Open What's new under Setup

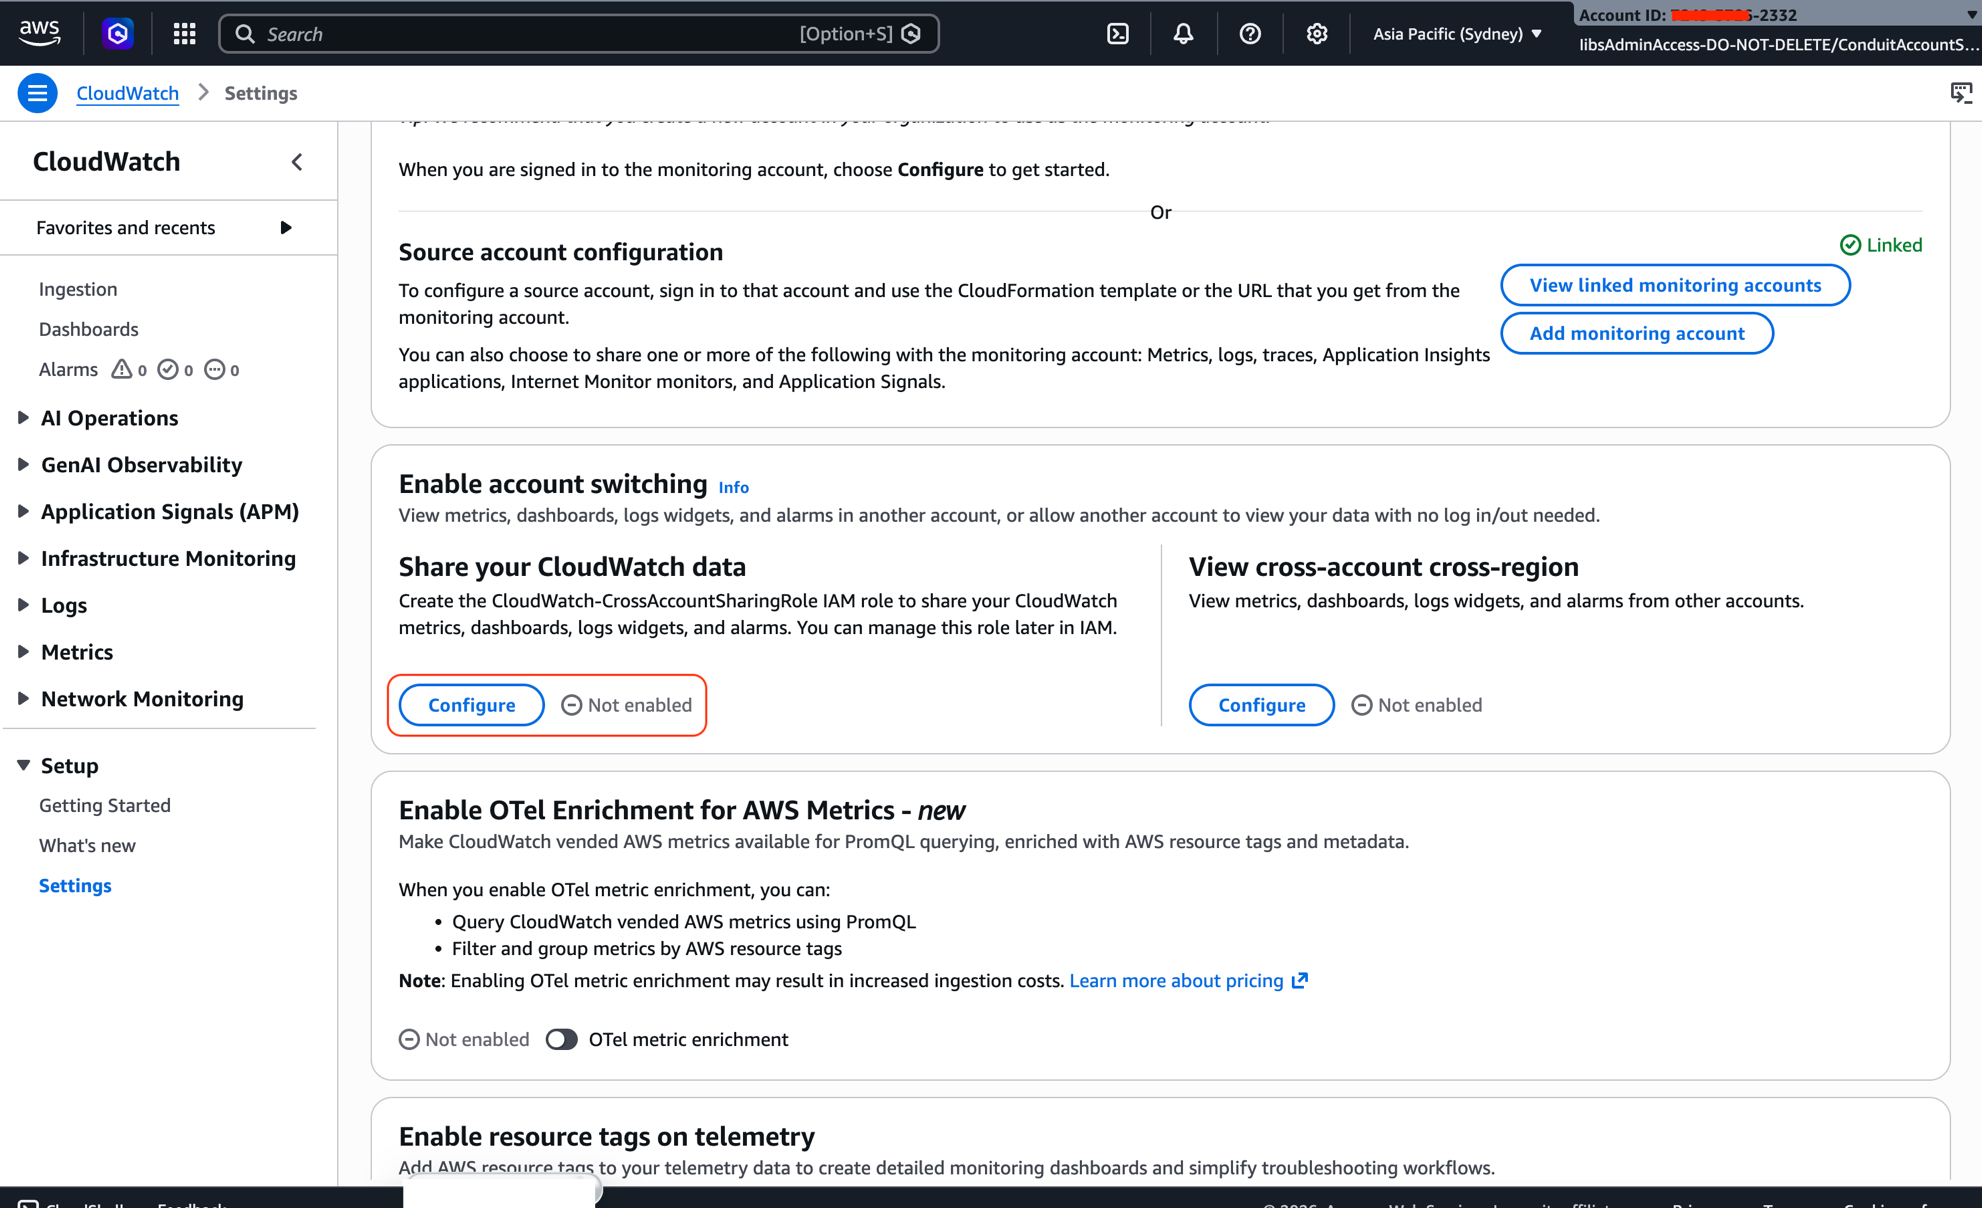click(87, 845)
